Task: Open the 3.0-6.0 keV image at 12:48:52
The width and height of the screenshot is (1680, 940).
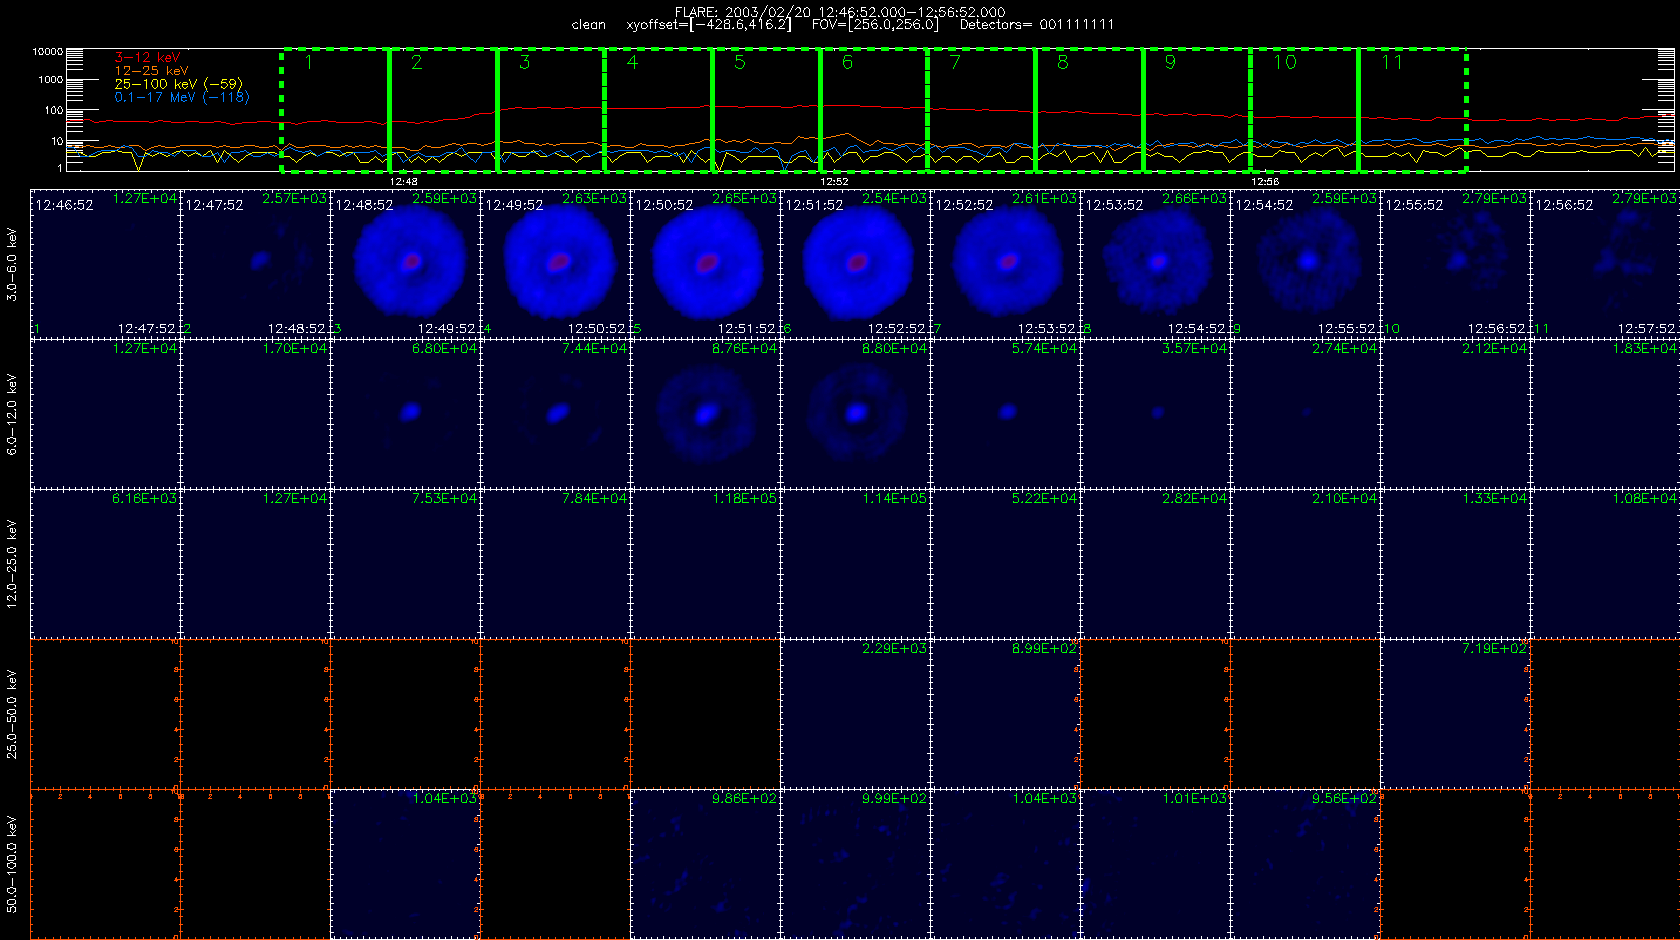Action: [x=406, y=264]
